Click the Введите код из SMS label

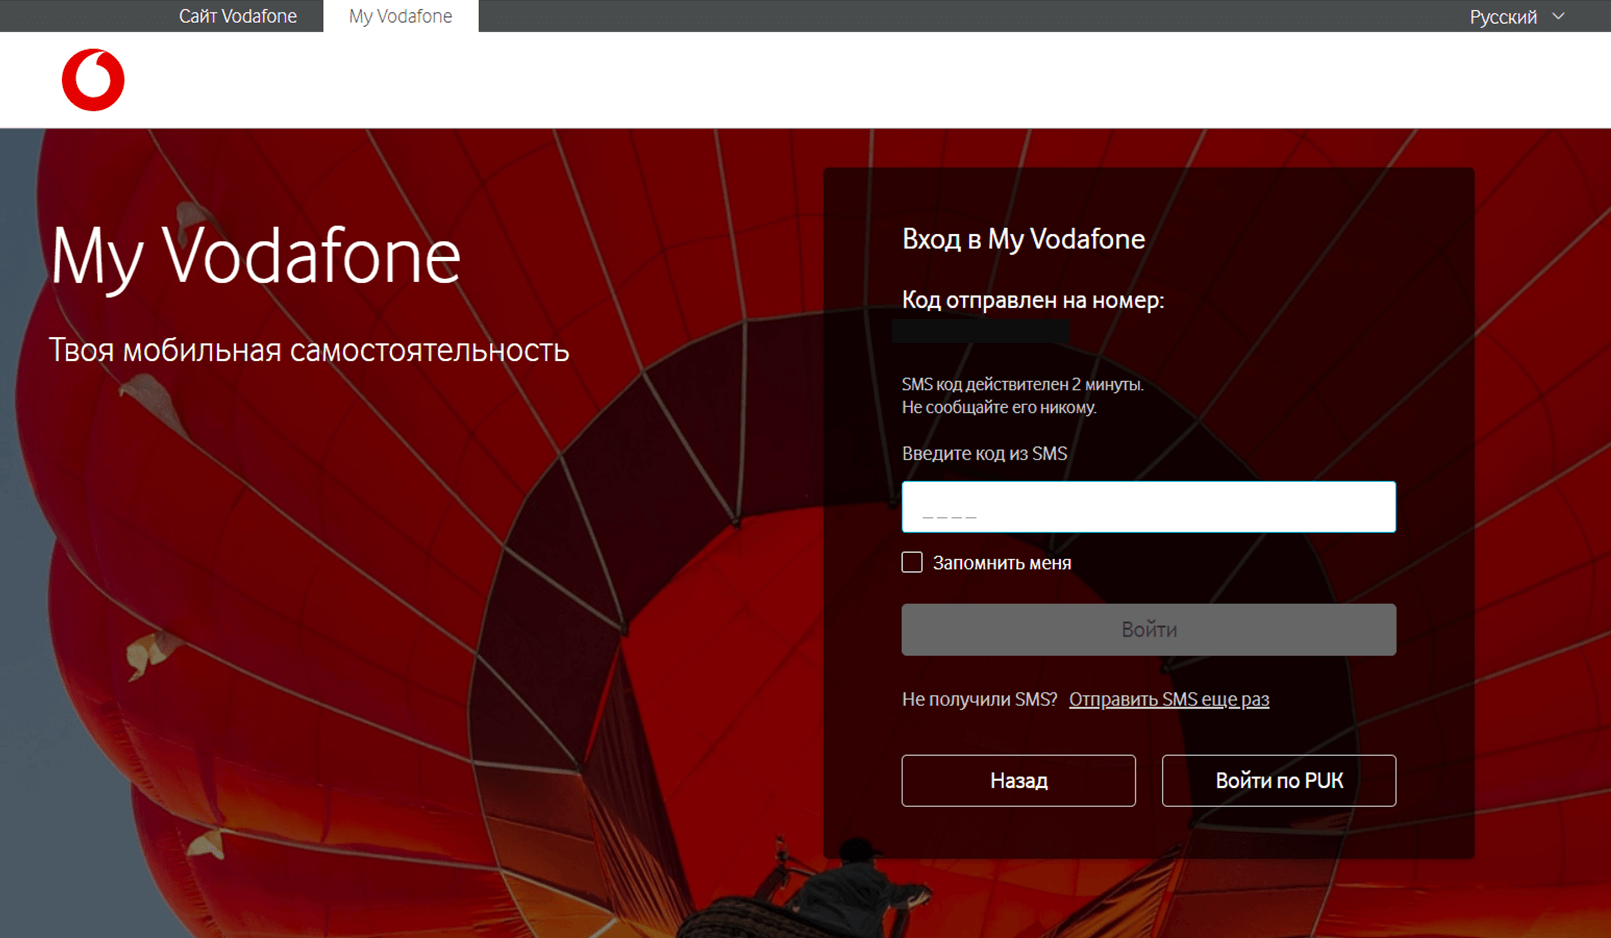click(x=984, y=454)
